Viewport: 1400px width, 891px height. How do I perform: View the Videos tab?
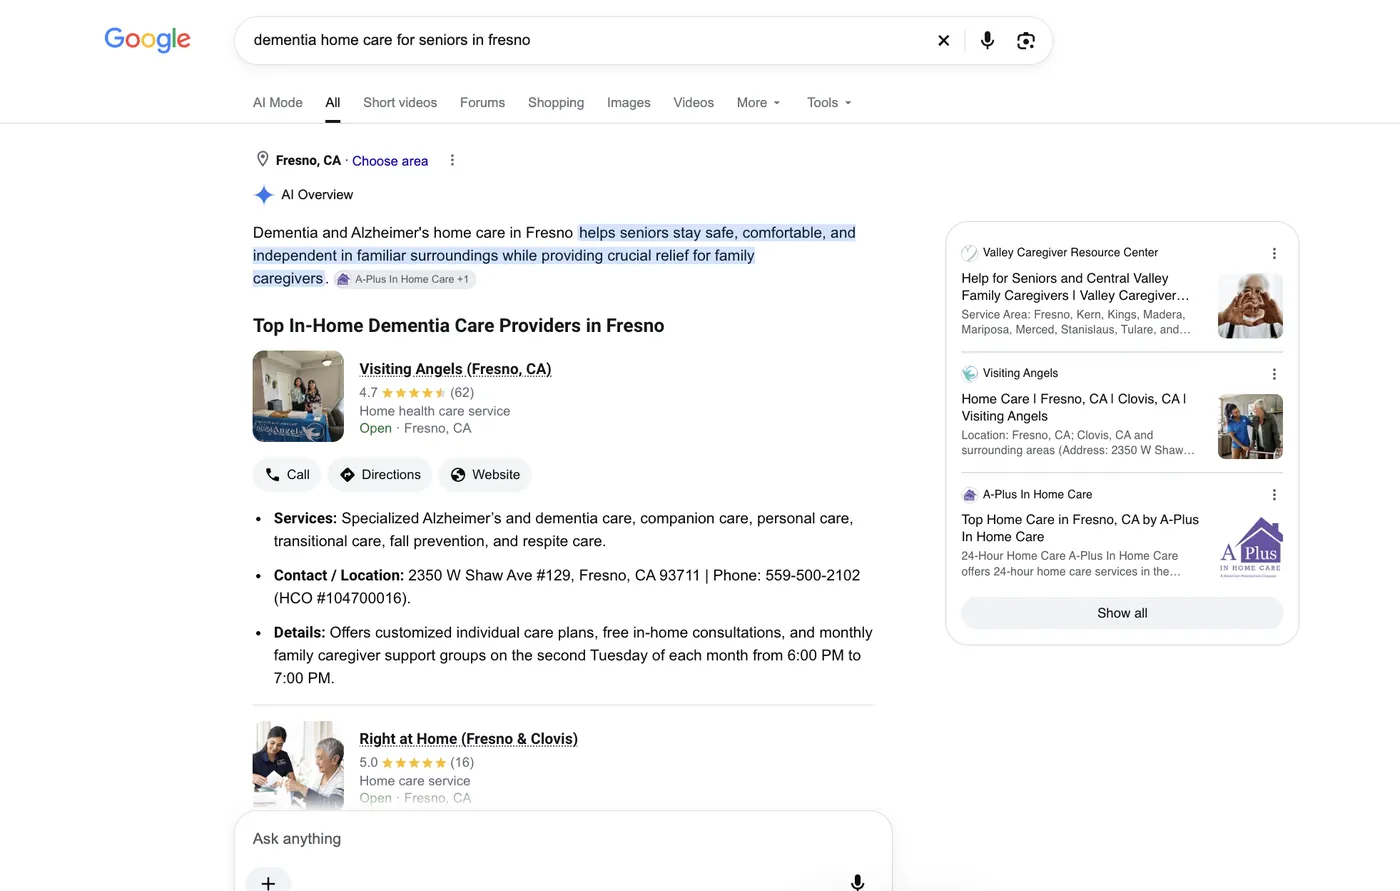pos(694,103)
